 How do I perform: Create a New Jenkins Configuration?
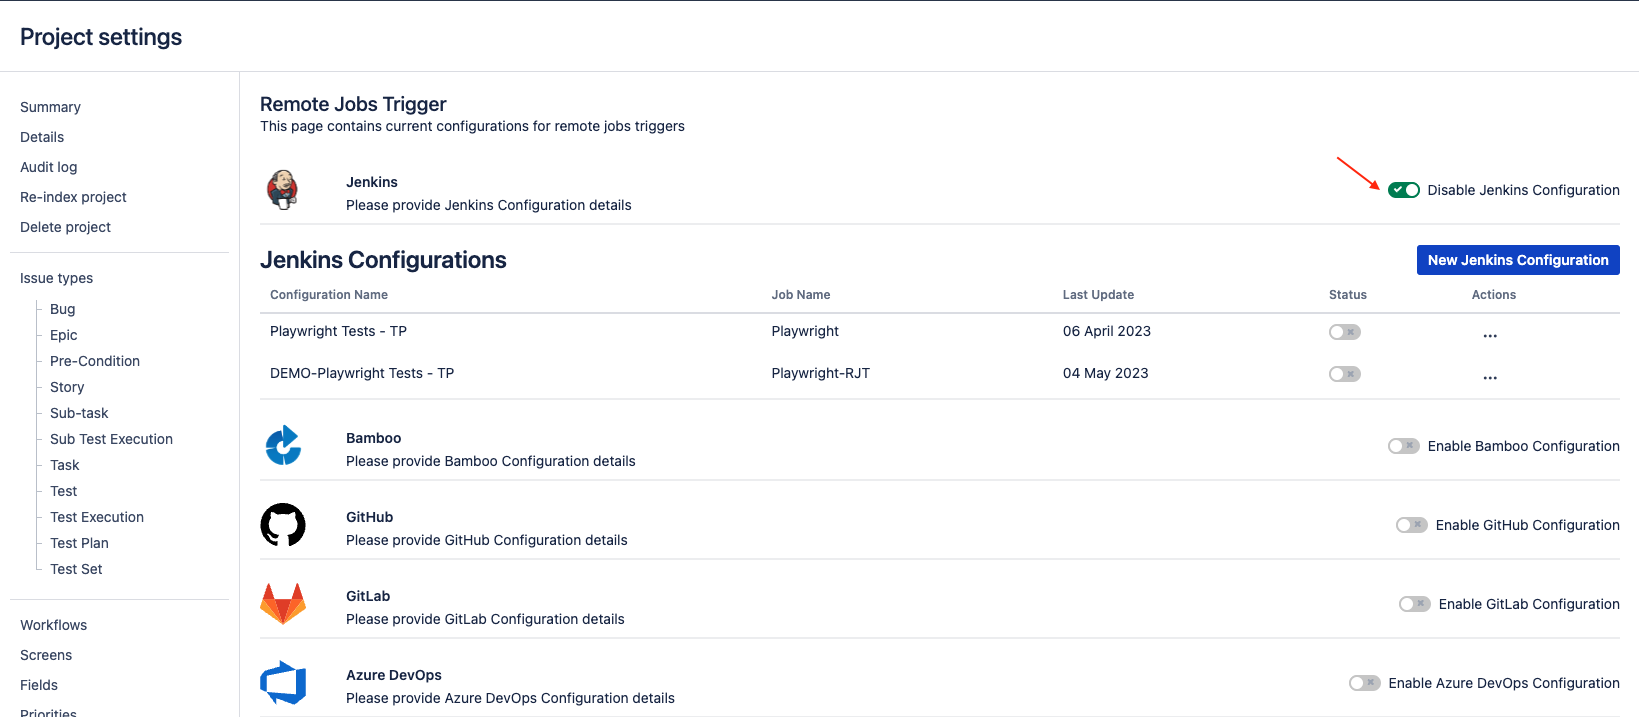(x=1518, y=260)
